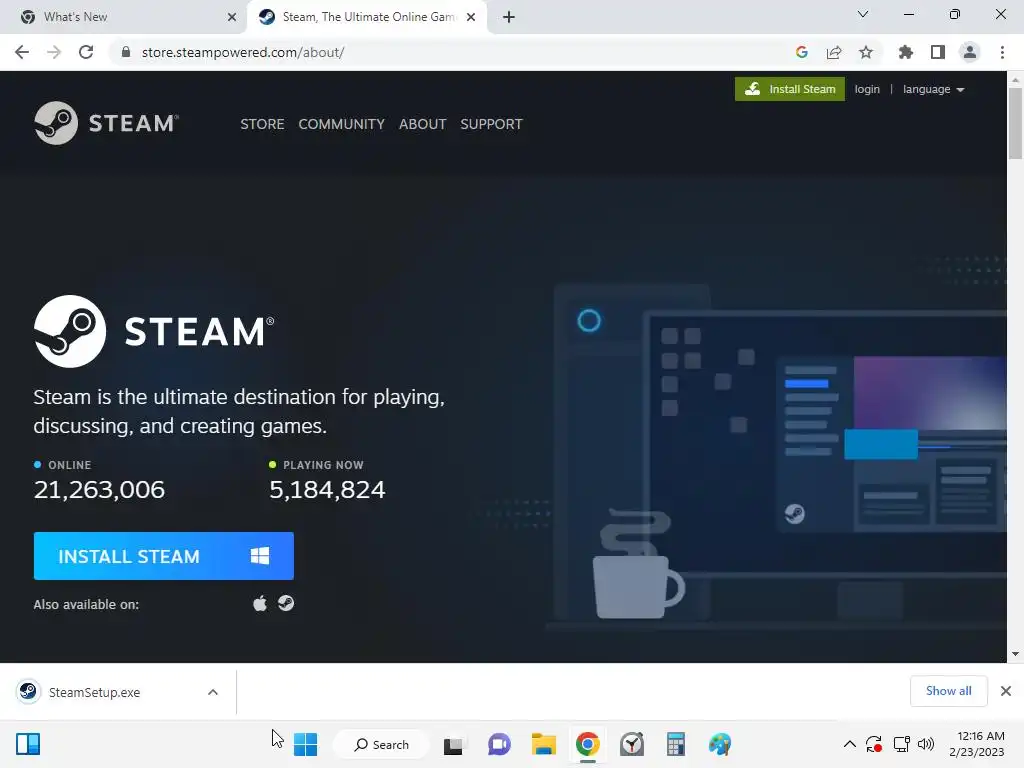The image size is (1024, 768).
Task: Open the clock and date panel
Action: [x=976, y=744]
